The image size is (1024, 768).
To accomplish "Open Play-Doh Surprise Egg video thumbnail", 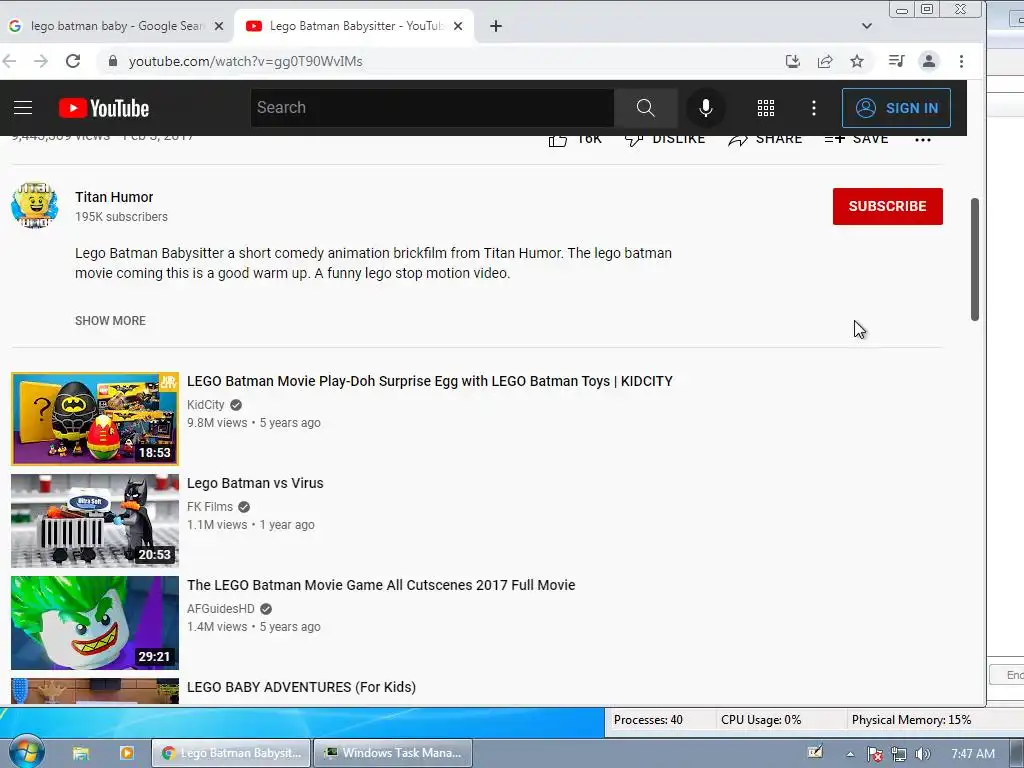I will coord(95,419).
